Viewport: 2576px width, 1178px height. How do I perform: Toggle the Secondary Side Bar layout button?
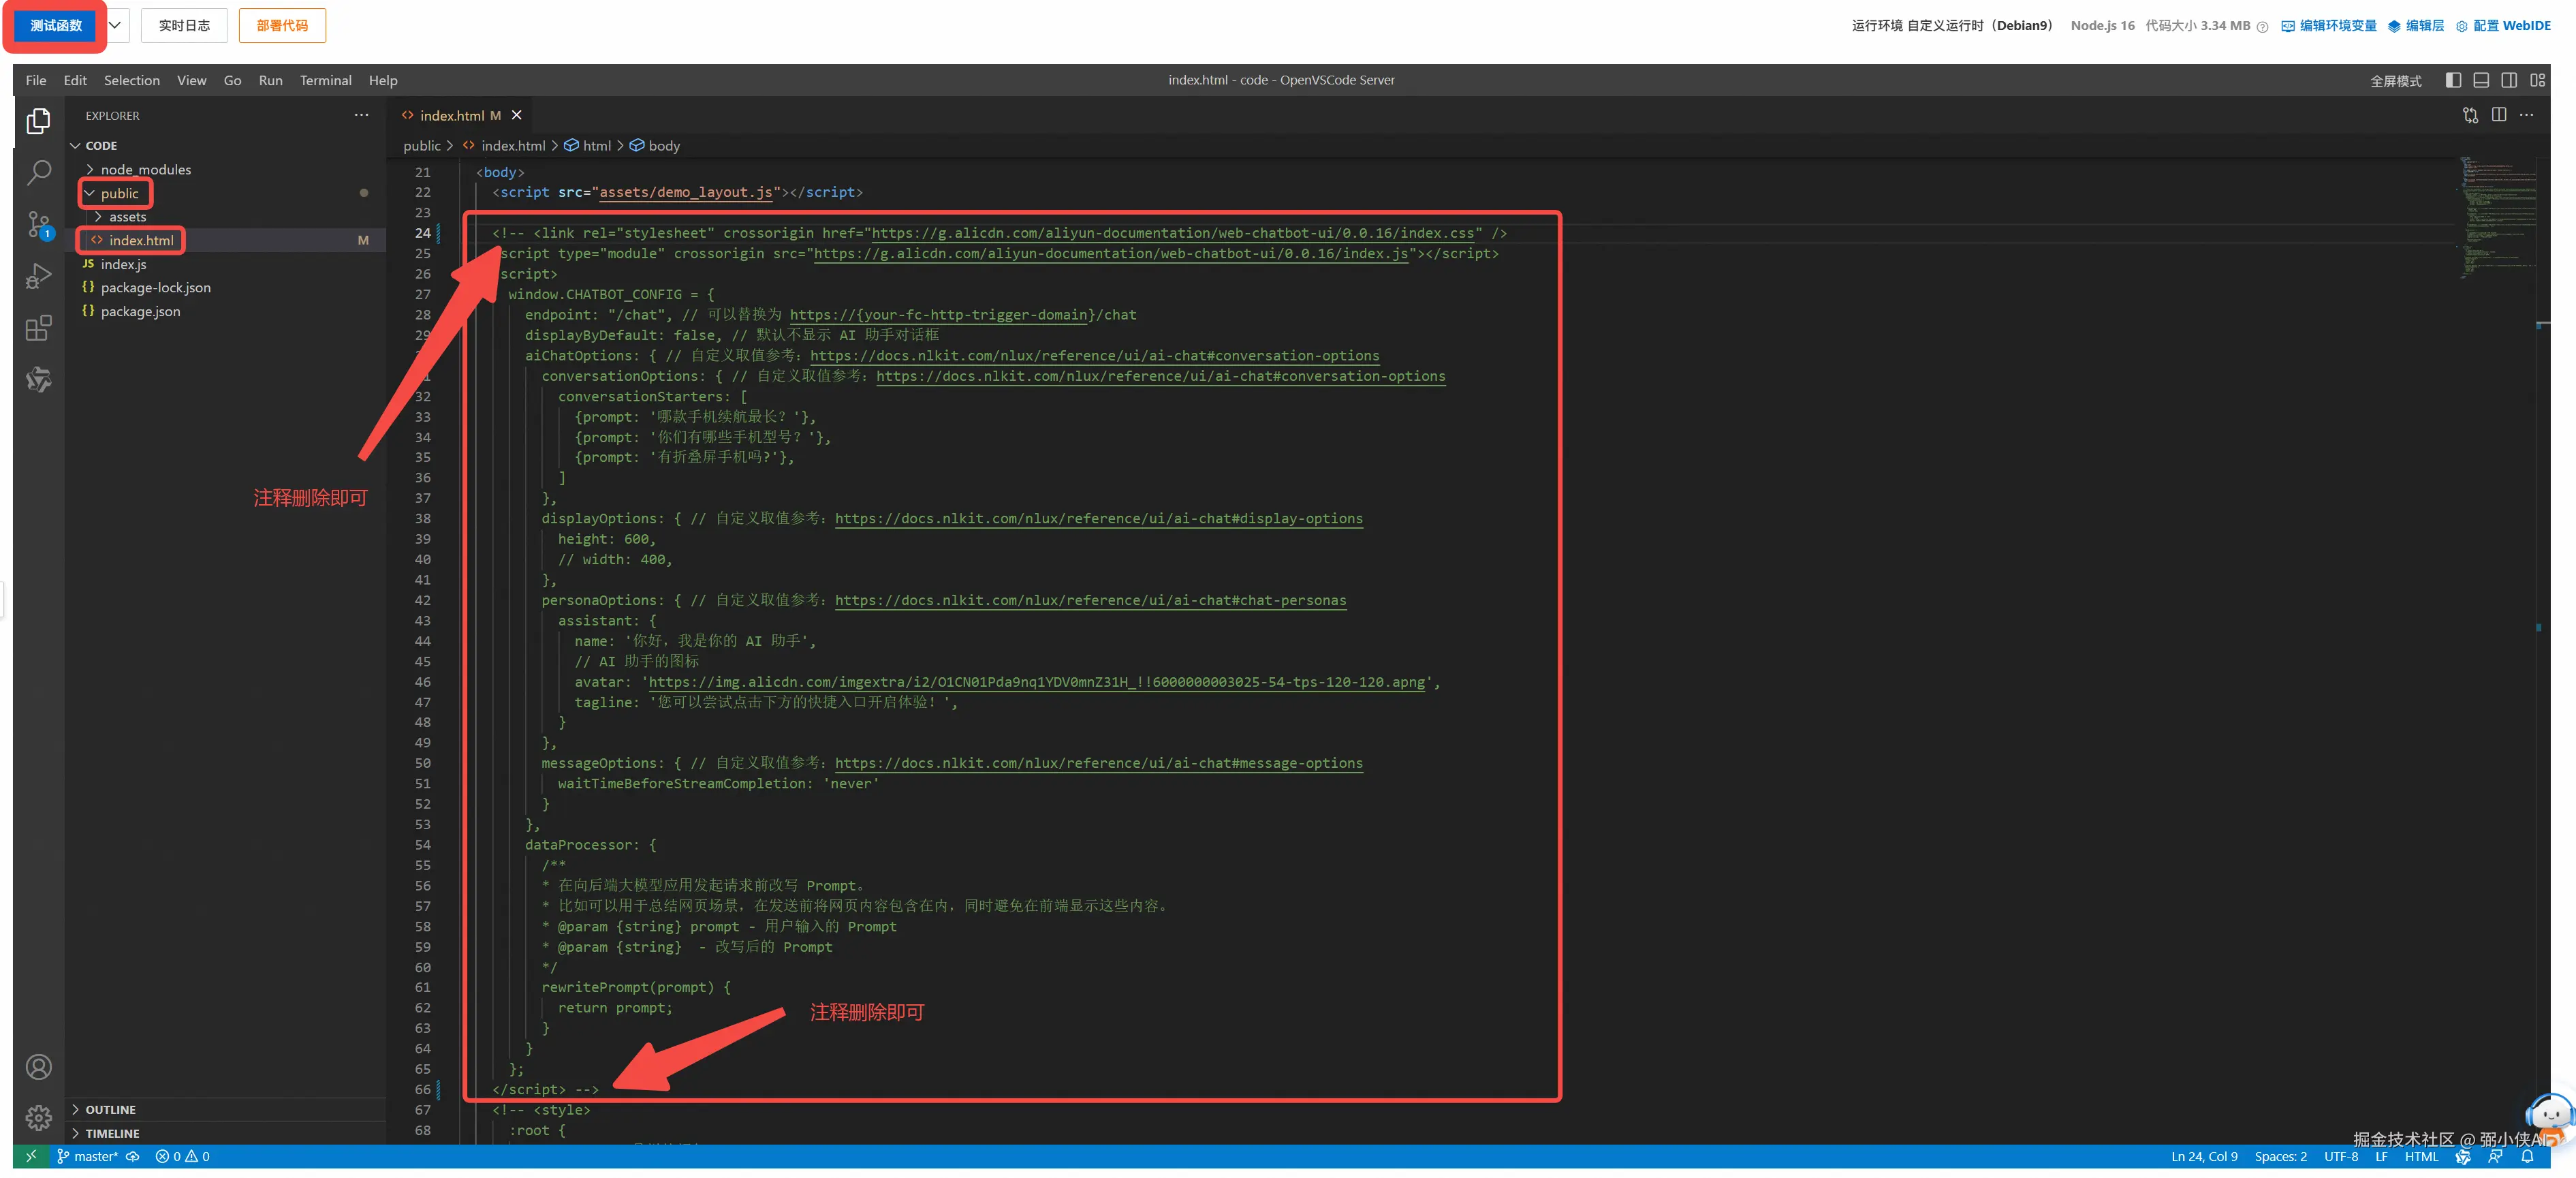coord(2509,80)
